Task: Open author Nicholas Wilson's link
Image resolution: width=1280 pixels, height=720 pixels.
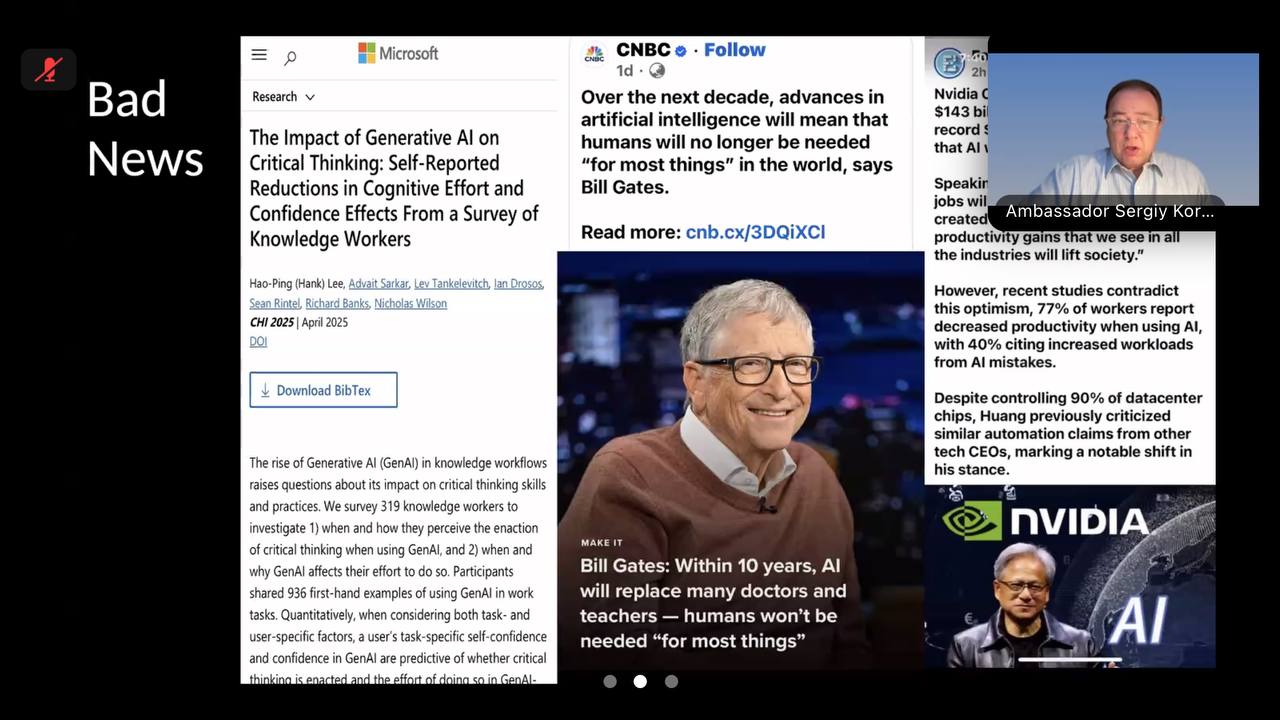Action: pos(410,303)
